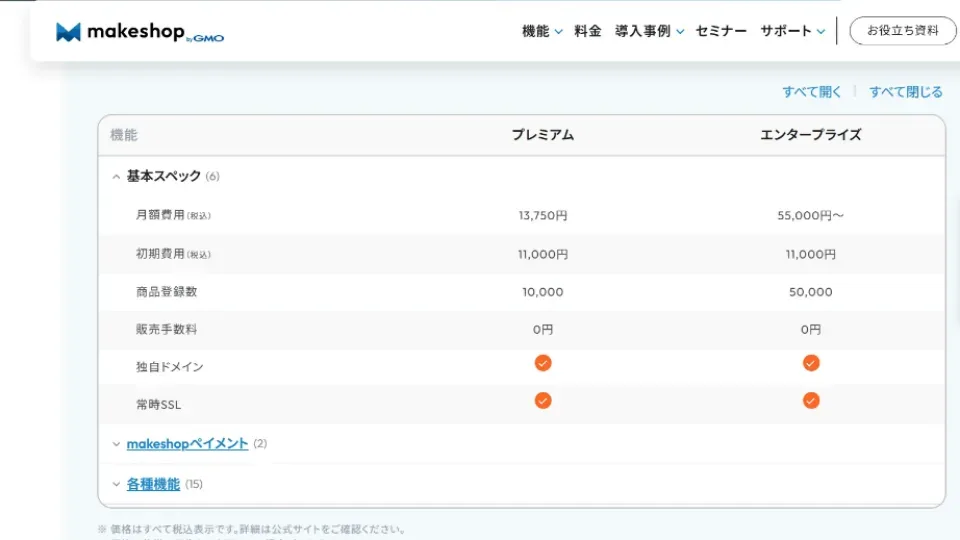Click the 10,000 product count cell
This screenshot has height=540, width=960.
point(542,292)
